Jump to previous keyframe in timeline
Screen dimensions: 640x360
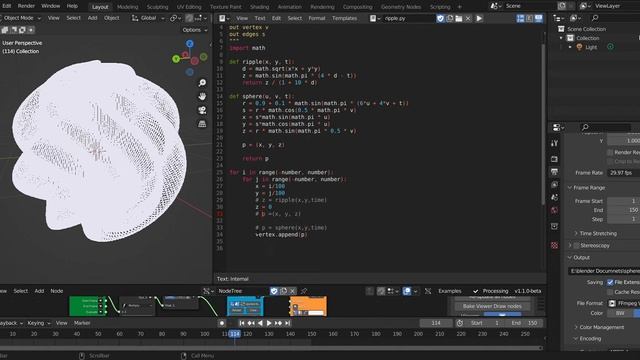pyautogui.click(x=251, y=323)
